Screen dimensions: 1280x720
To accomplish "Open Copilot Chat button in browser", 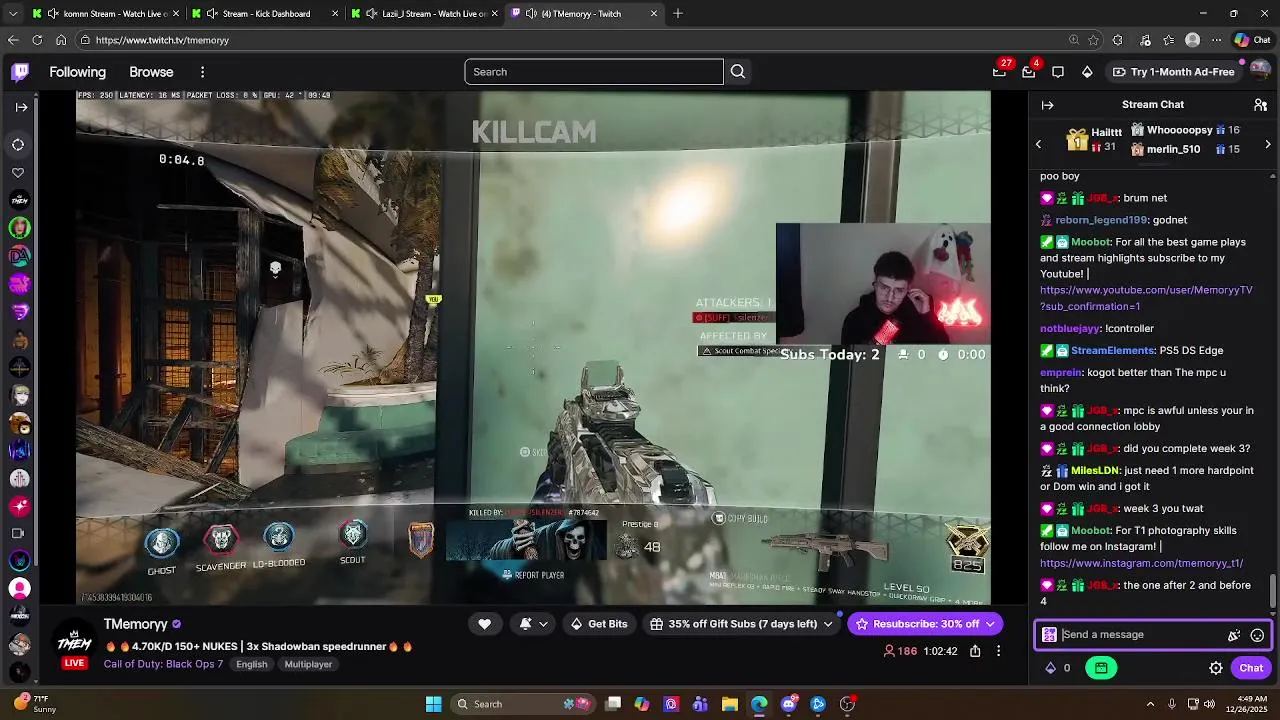I will click(1252, 40).
